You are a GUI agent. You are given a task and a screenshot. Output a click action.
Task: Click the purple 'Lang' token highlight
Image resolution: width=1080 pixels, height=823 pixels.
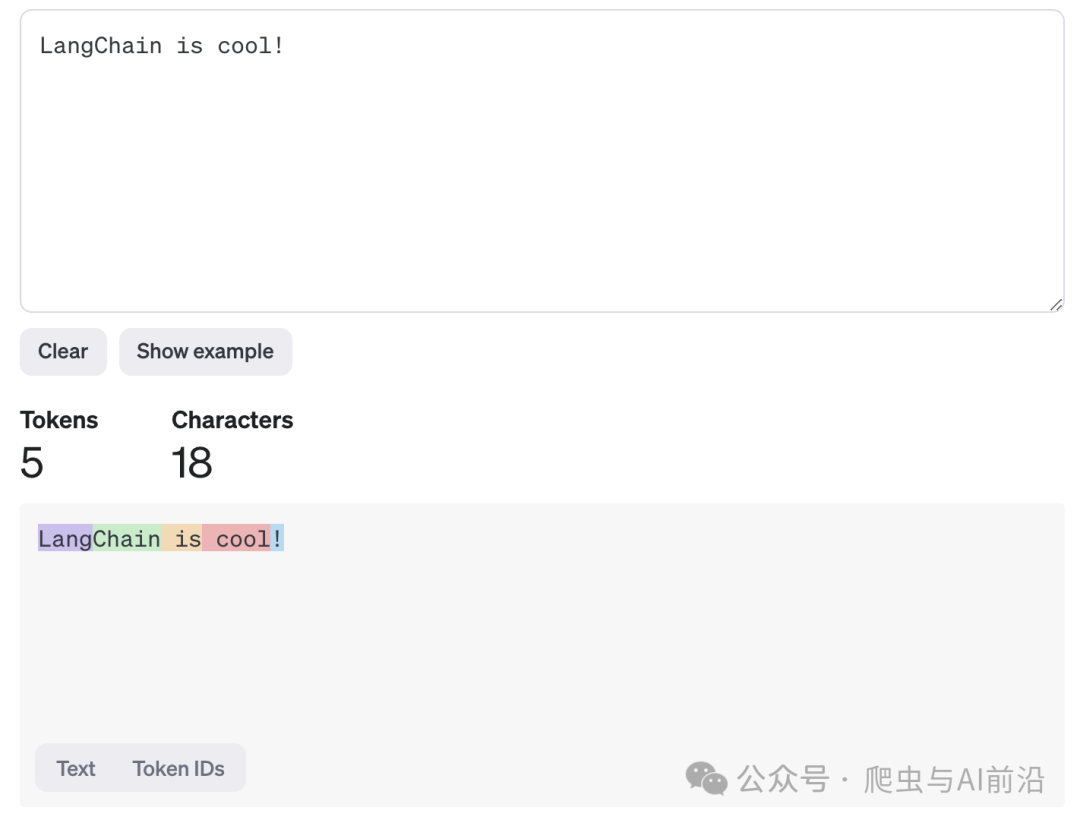(65, 539)
